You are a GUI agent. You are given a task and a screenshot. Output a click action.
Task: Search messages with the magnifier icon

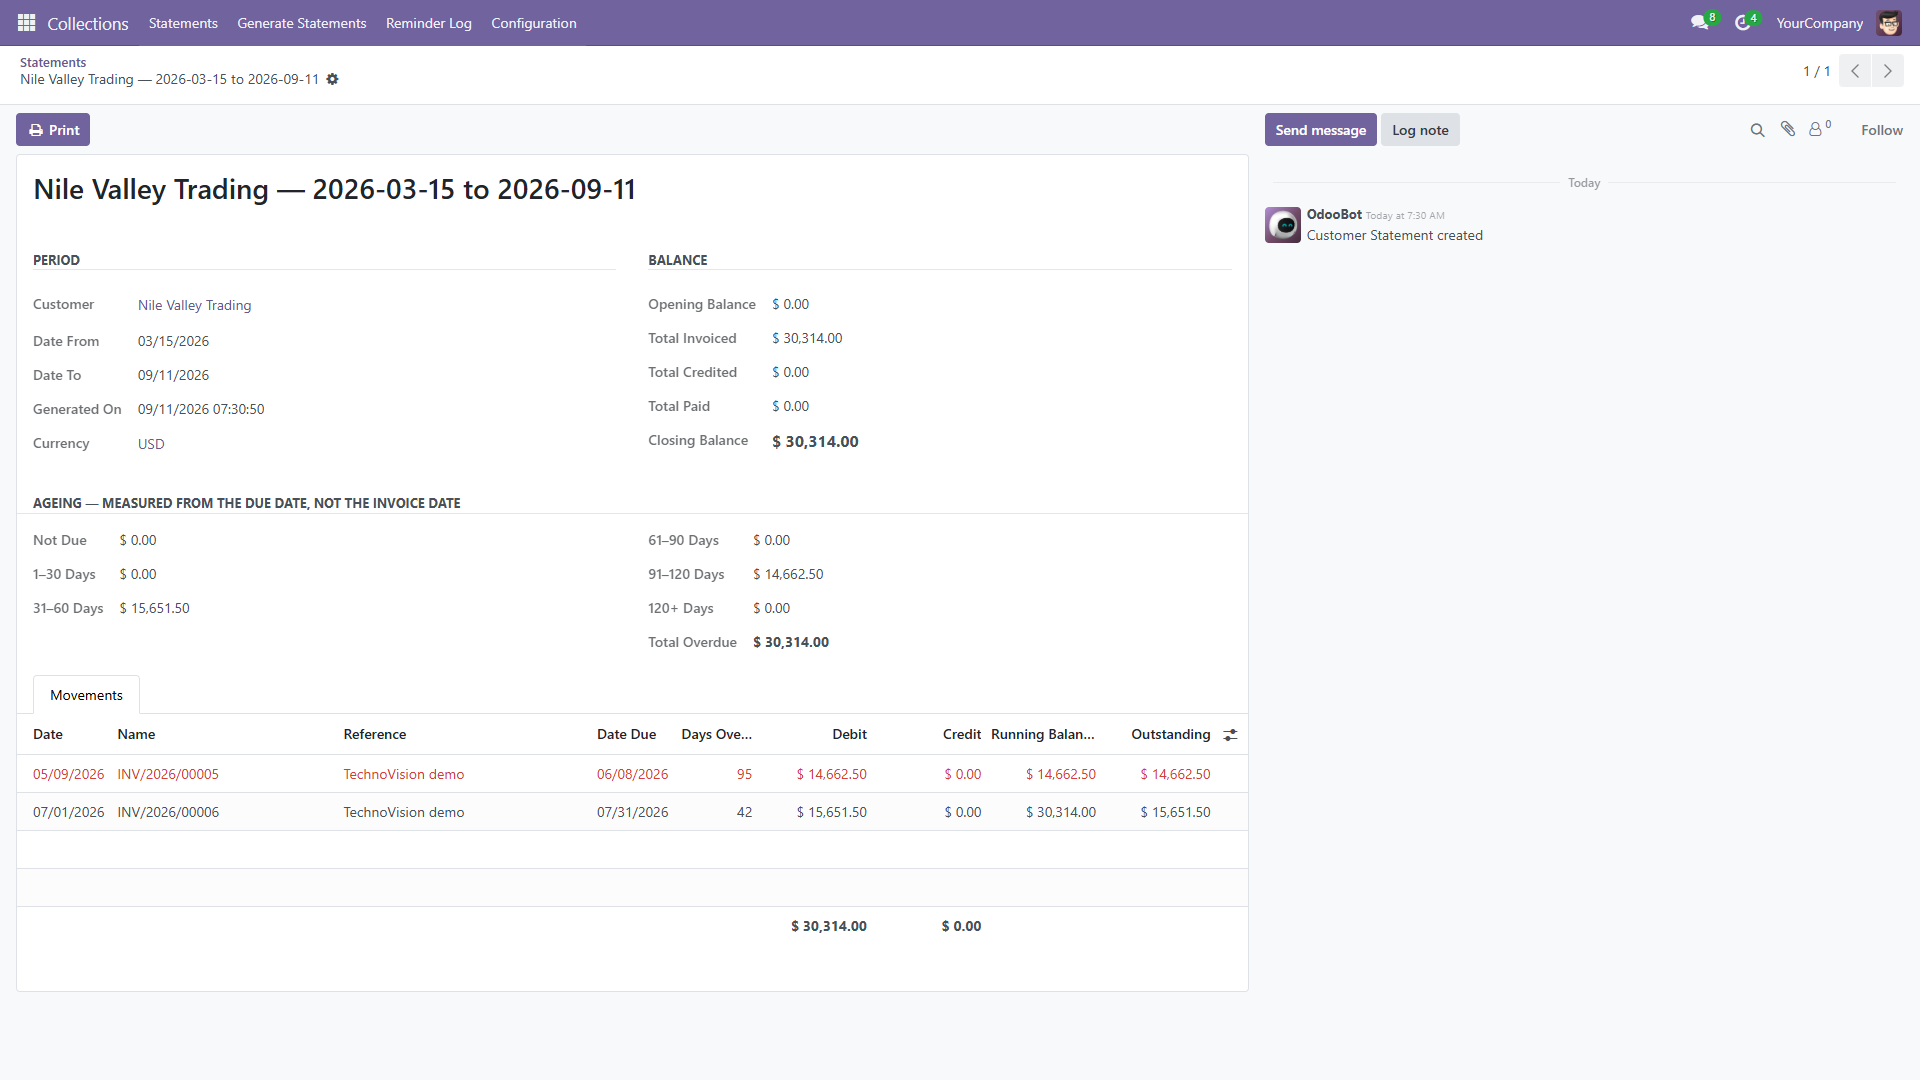click(1757, 130)
